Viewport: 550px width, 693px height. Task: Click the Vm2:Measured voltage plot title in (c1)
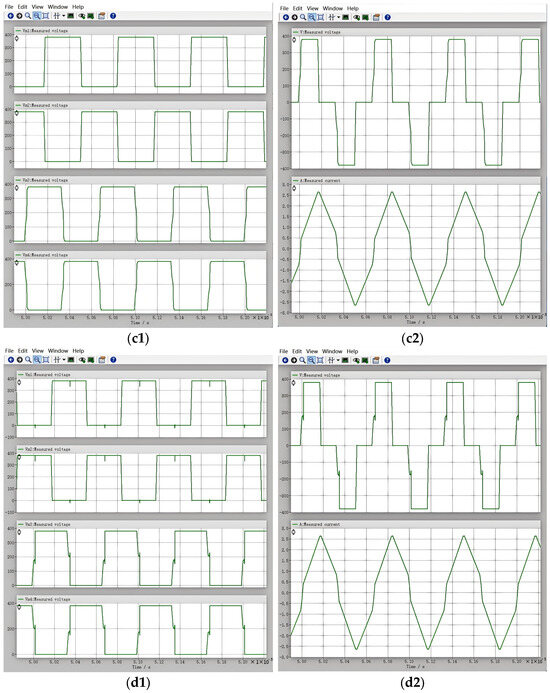coord(45,106)
